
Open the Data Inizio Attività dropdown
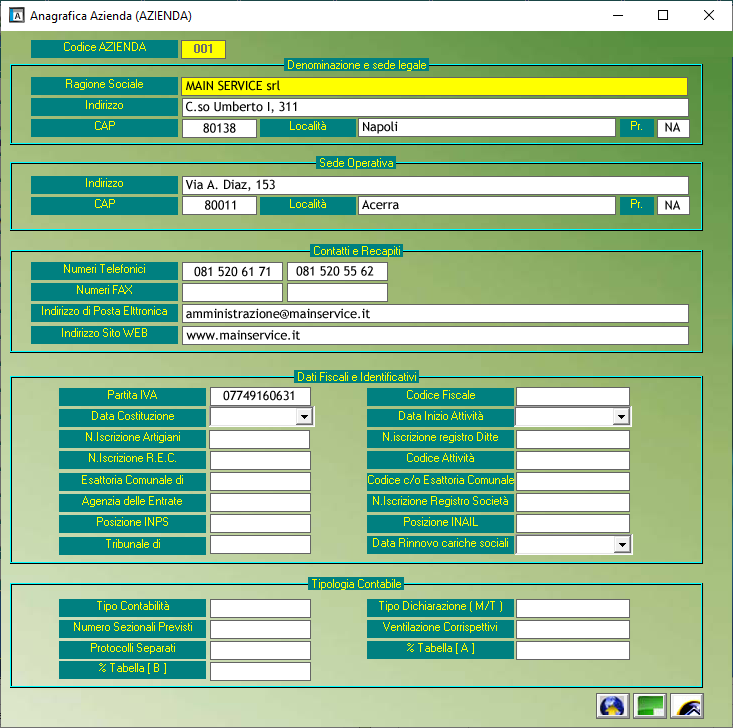[x=621, y=416]
